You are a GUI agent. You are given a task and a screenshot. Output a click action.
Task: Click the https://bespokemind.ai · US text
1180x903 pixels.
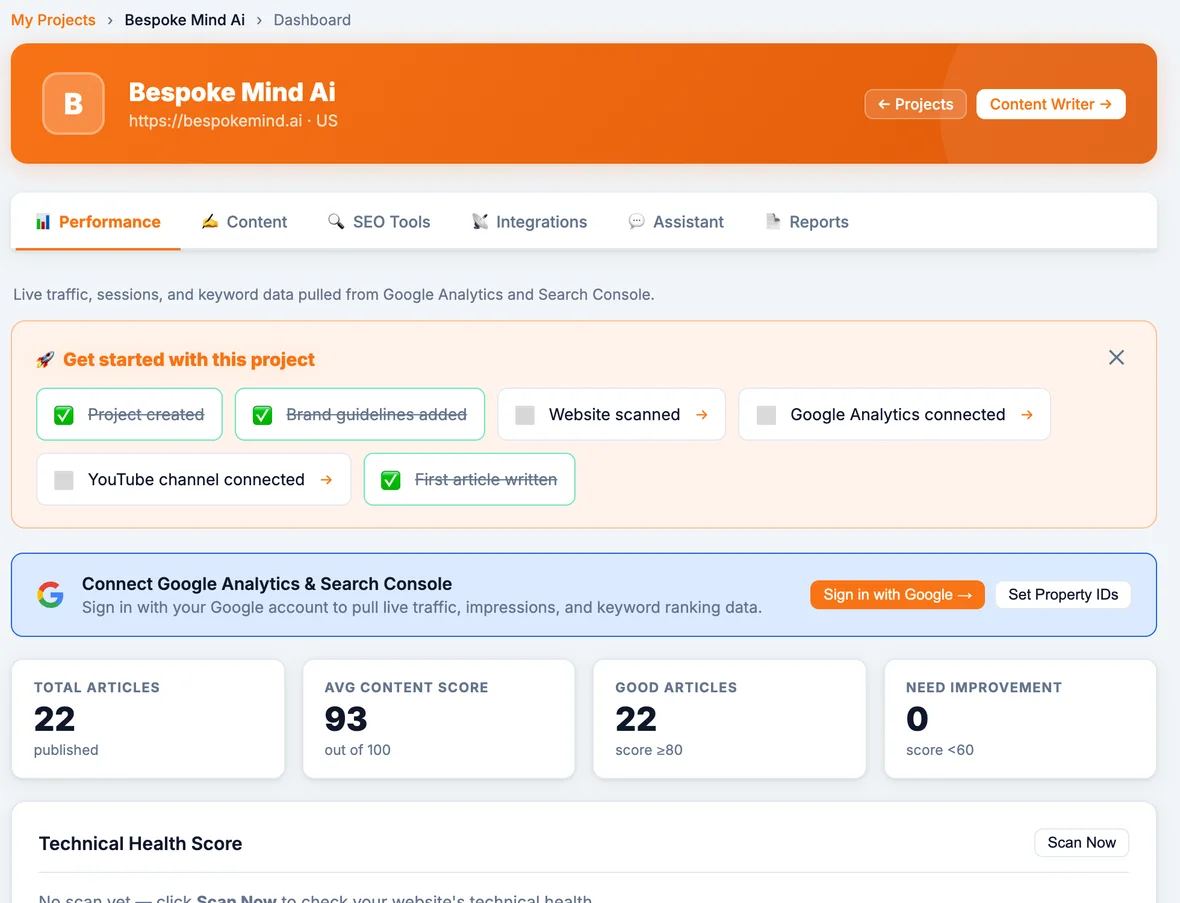(x=233, y=121)
